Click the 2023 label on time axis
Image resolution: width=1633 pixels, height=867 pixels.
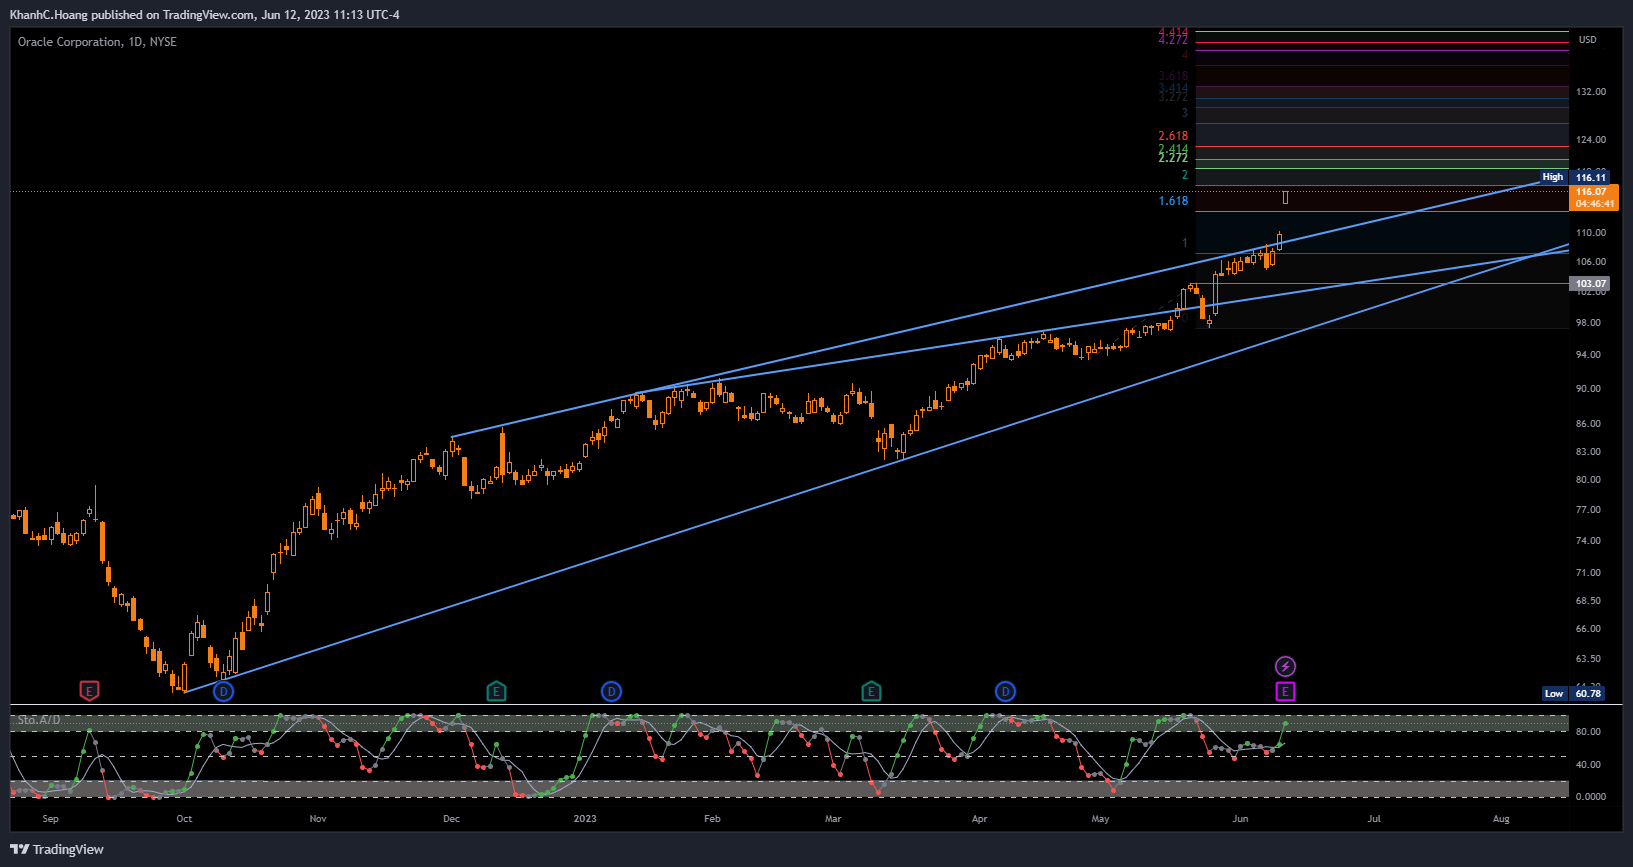(x=585, y=819)
